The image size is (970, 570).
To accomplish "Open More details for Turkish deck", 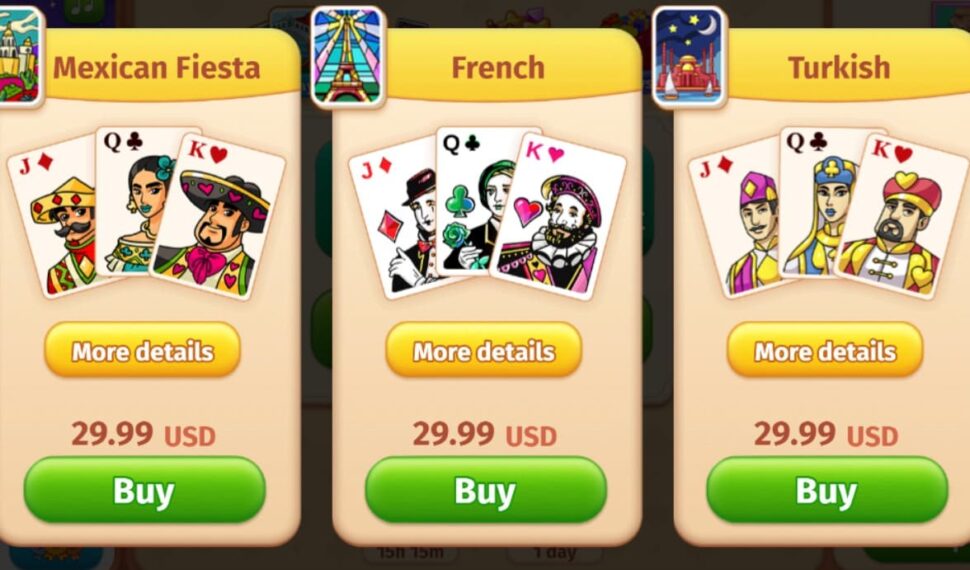I will click(x=825, y=350).
